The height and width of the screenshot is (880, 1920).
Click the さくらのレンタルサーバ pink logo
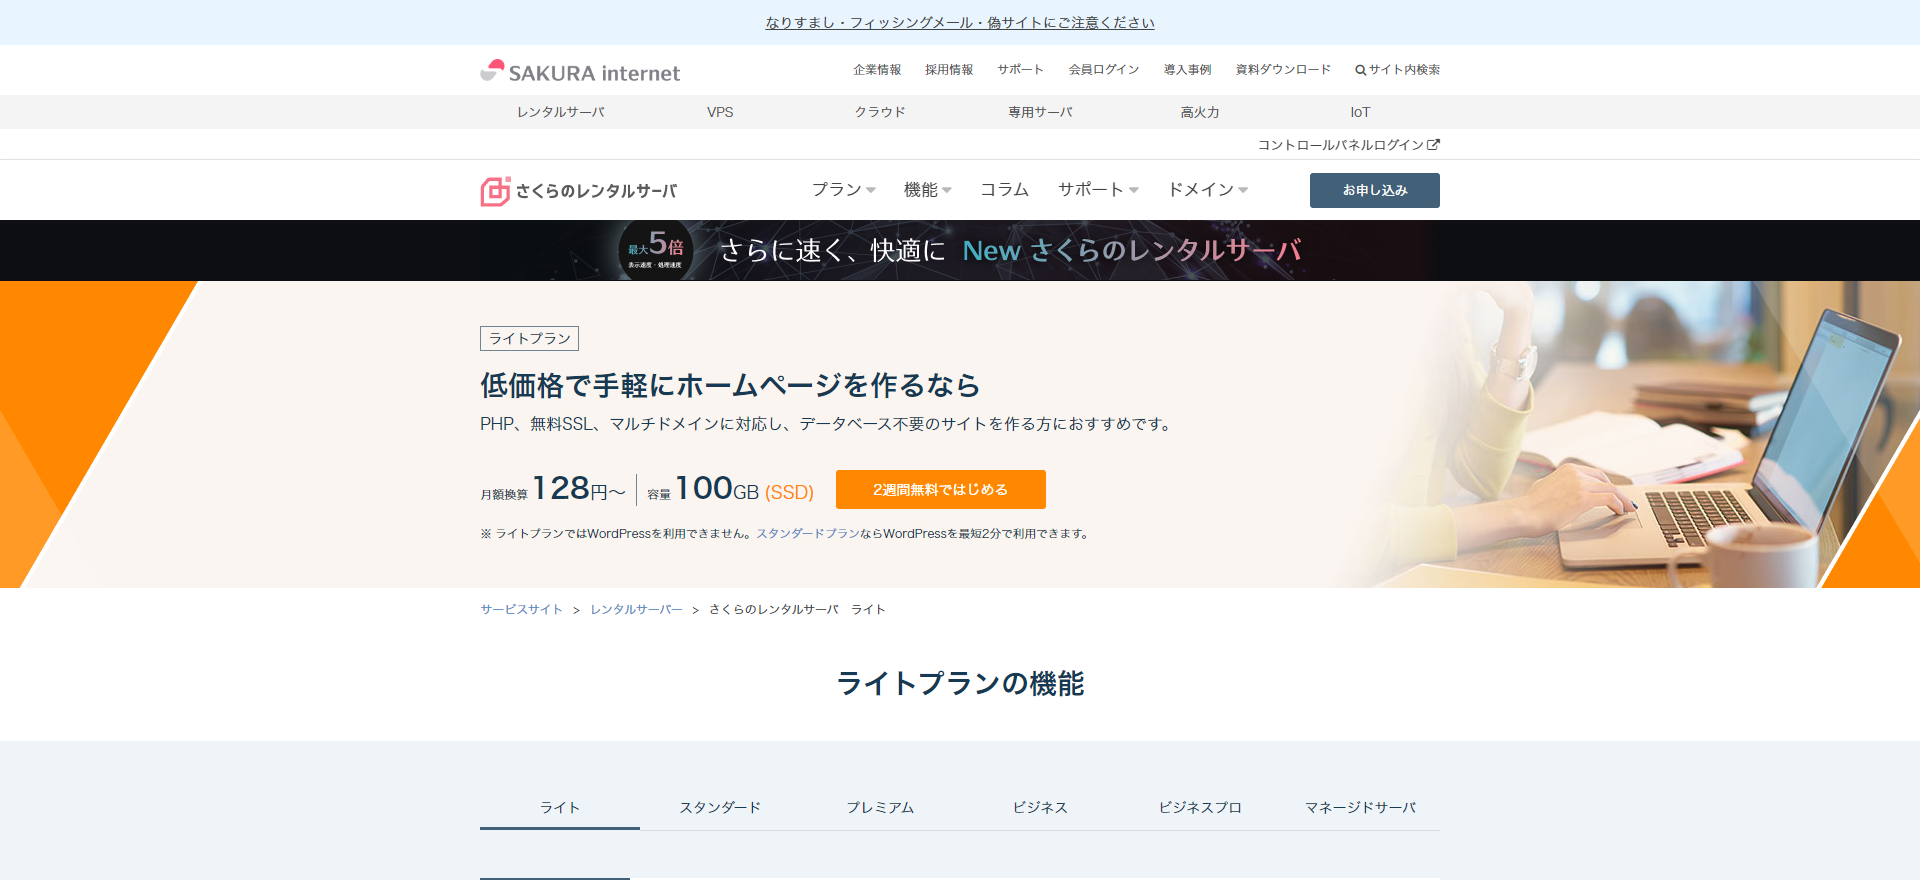click(x=578, y=191)
